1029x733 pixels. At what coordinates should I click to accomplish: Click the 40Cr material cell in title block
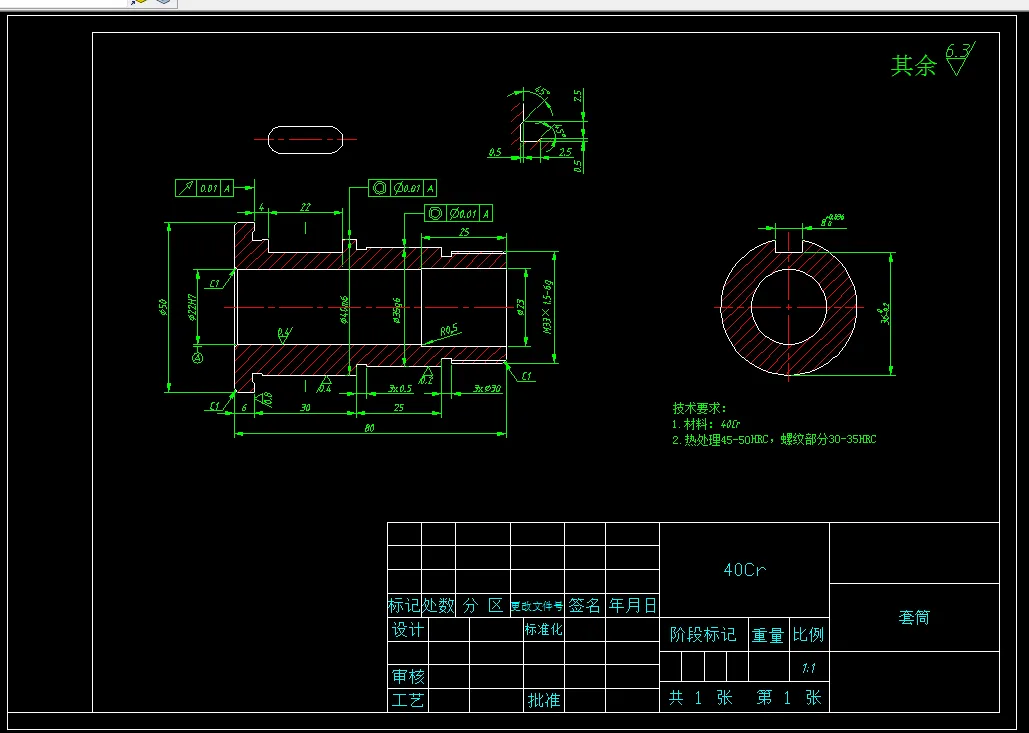(x=744, y=570)
